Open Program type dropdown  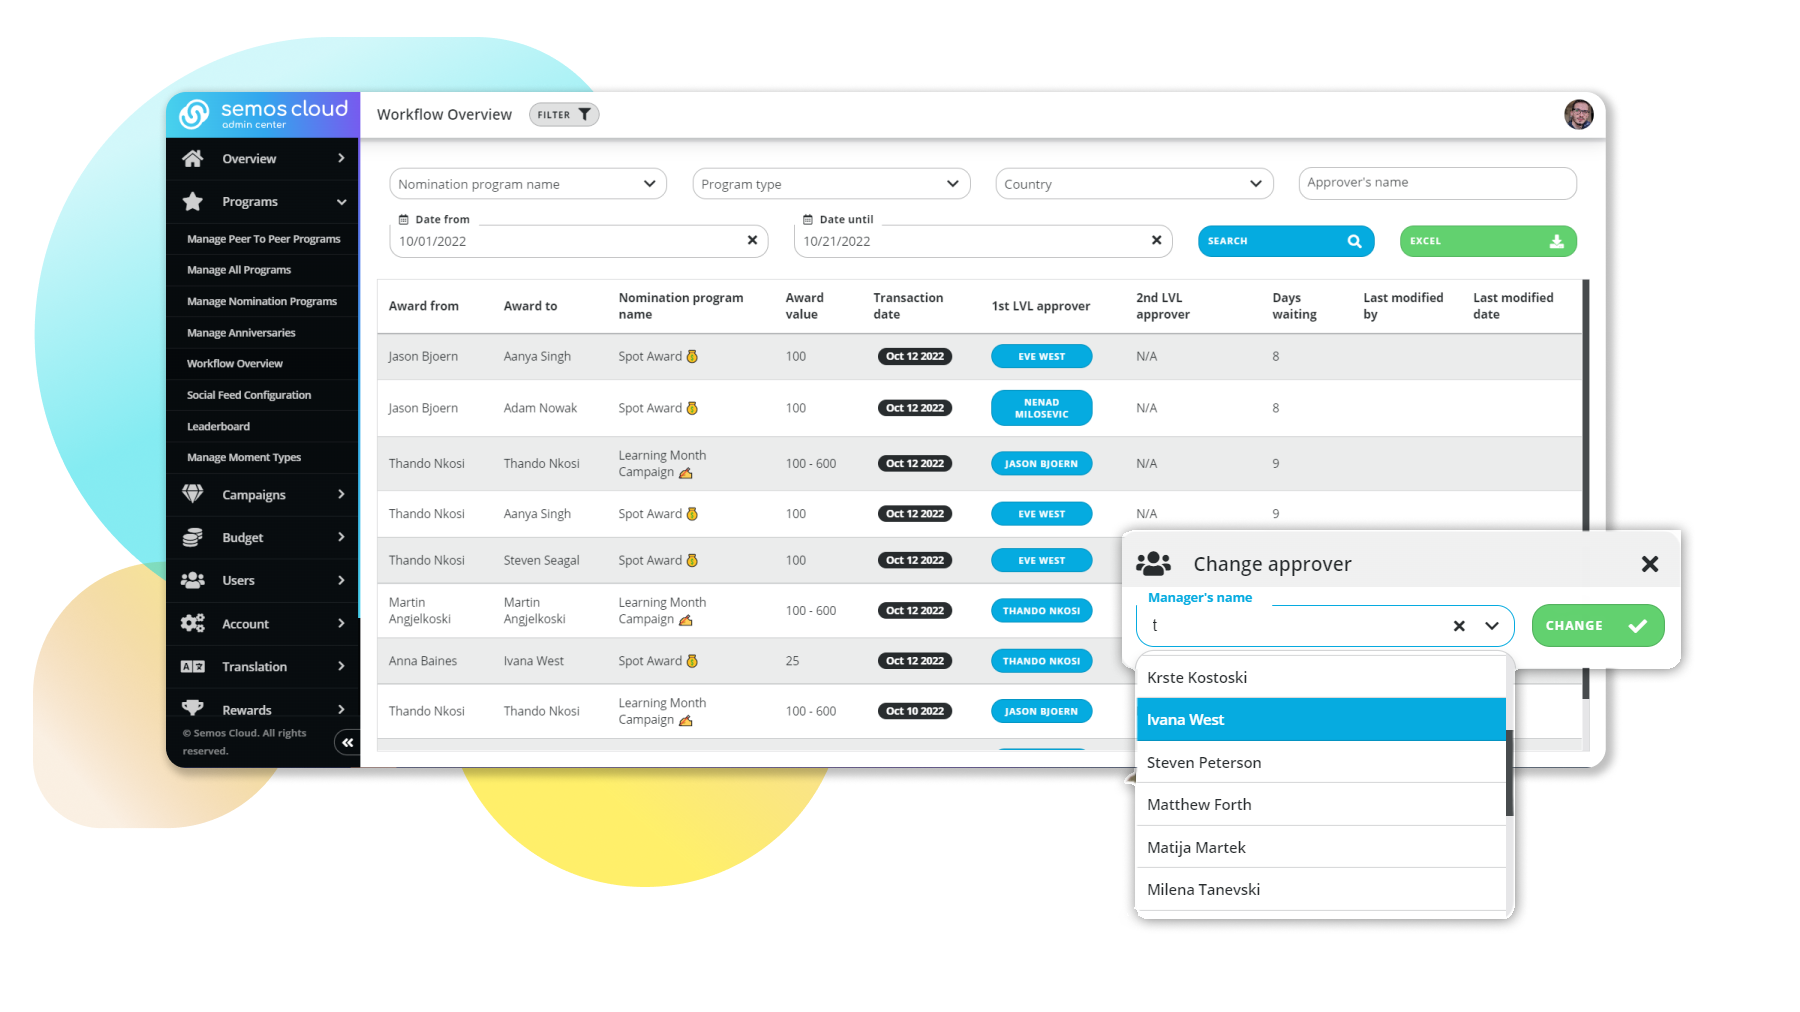click(x=831, y=184)
